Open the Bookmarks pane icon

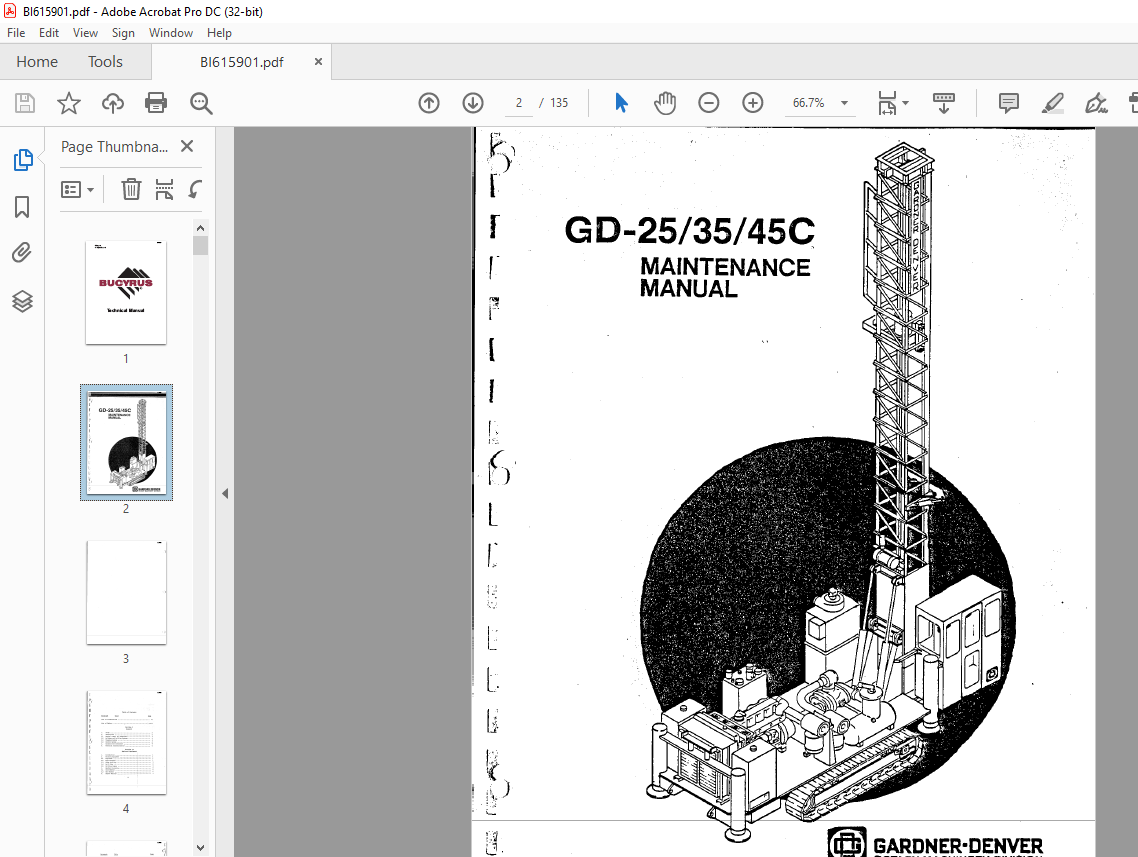pos(22,207)
